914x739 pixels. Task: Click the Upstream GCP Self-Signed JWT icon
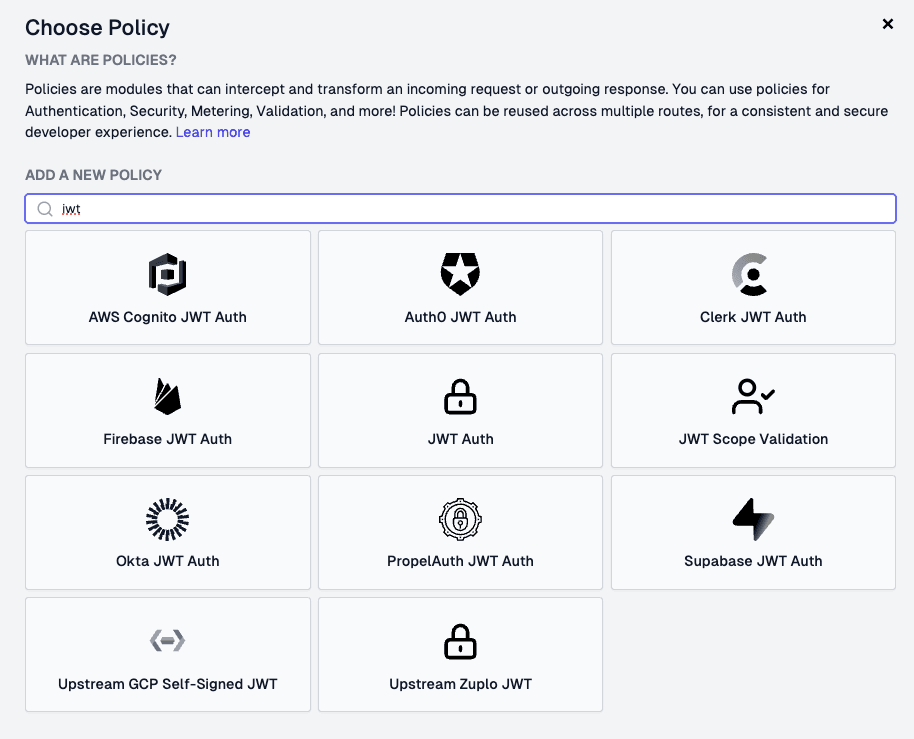(167, 641)
